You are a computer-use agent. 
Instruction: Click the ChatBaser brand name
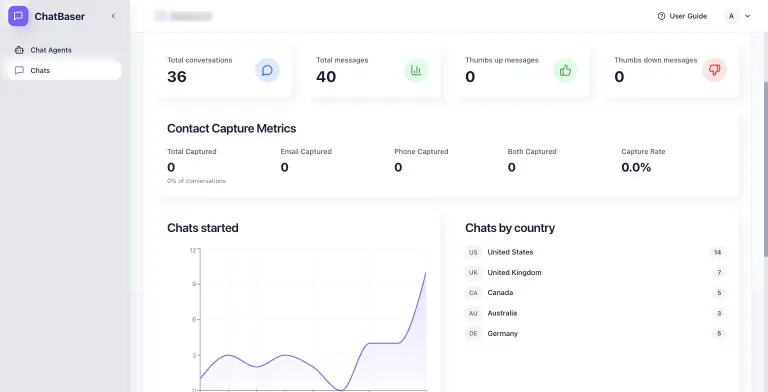(59, 16)
